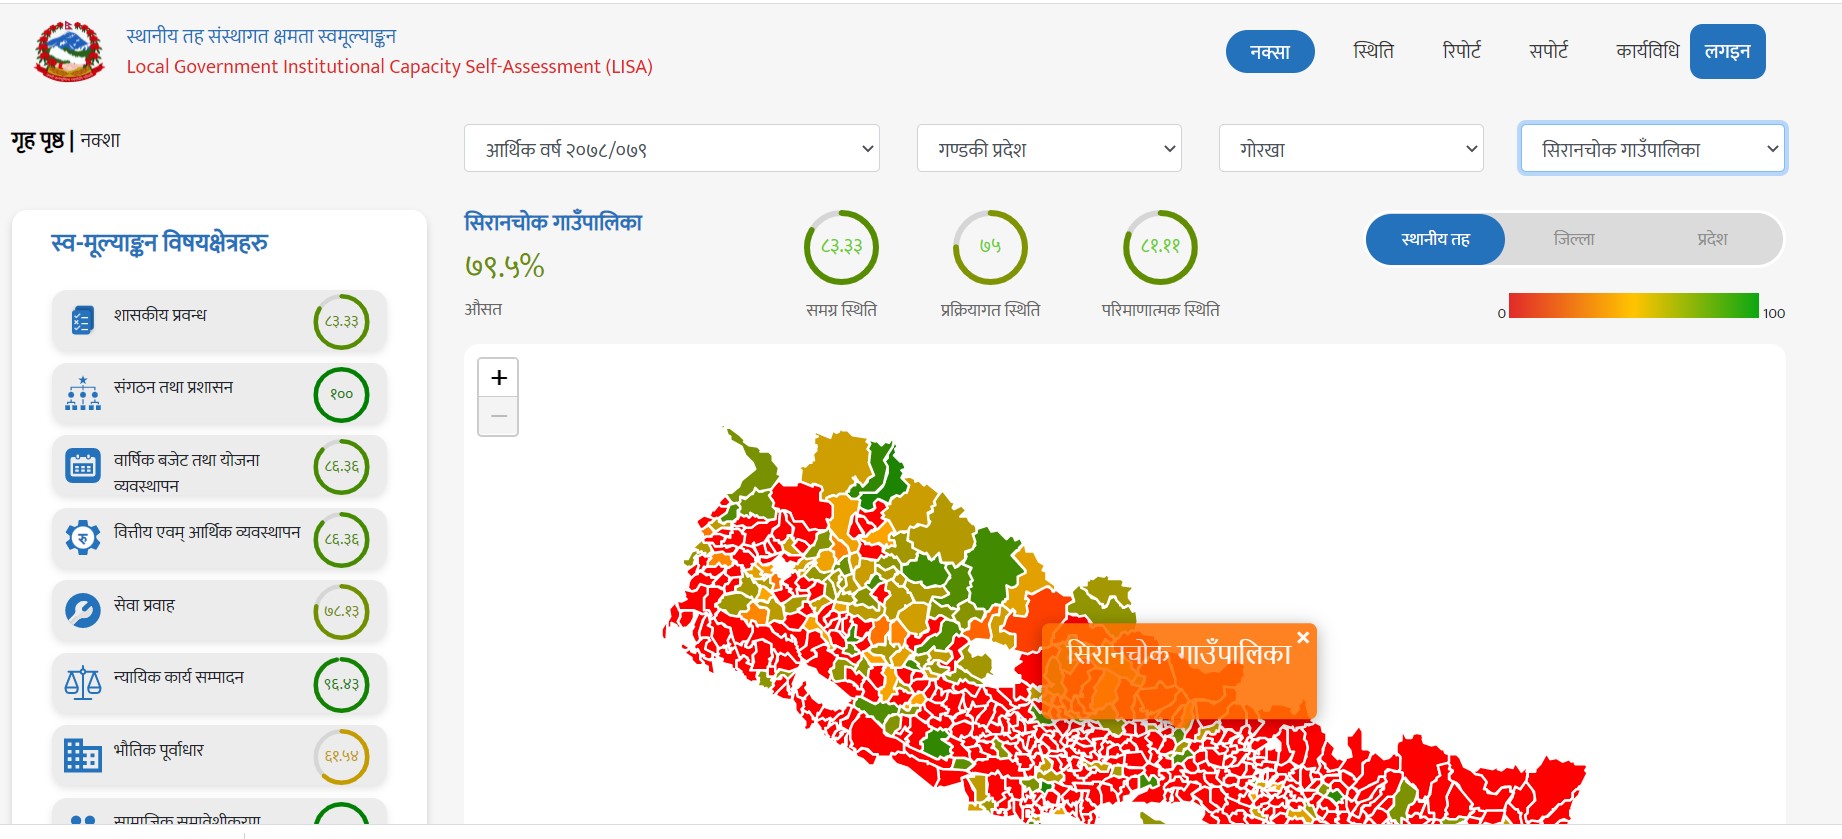Click the संगठन तथा प्रशासन hierarchy icon
Image resolution: width=1842 pixels, height=839 pixels.
pyautogui.click(x=83, y=394)
